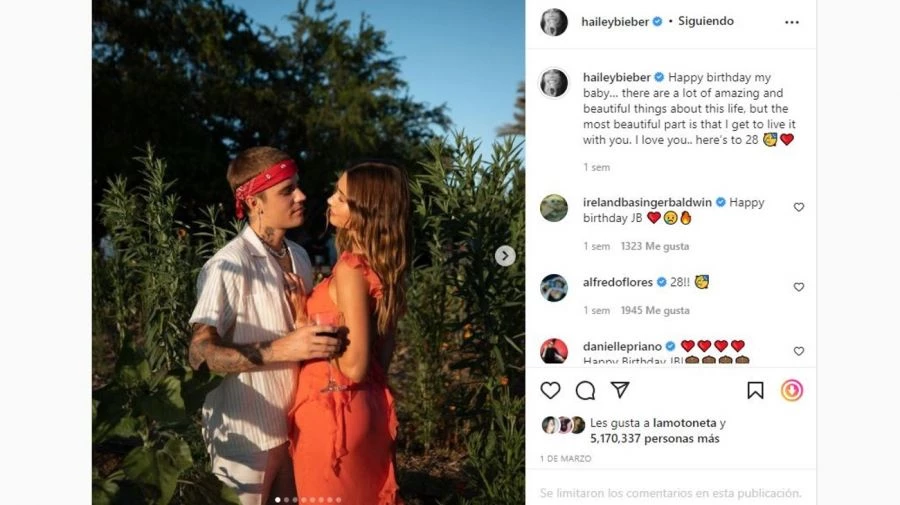This screenshot has width=900, height=505.
Task: View the 1945 Me gusta likes list
Action: (x=655, y=311)
